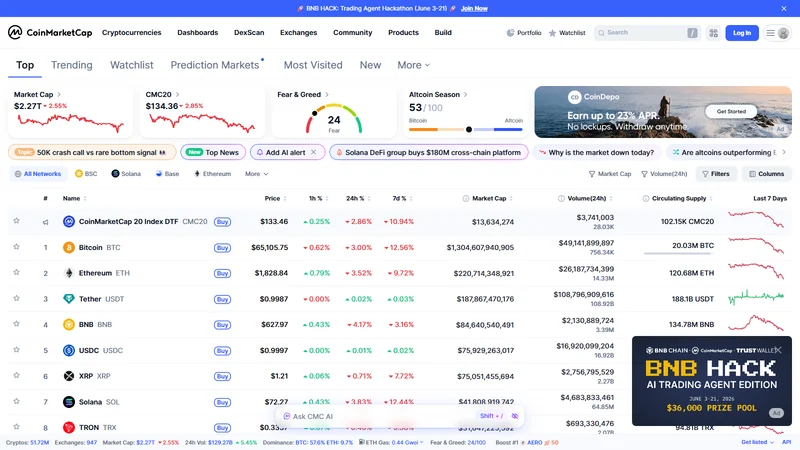Open the Top News chip
Viewport: 800px width, 450px height.
pyautogui.click(x=213, y=152)
